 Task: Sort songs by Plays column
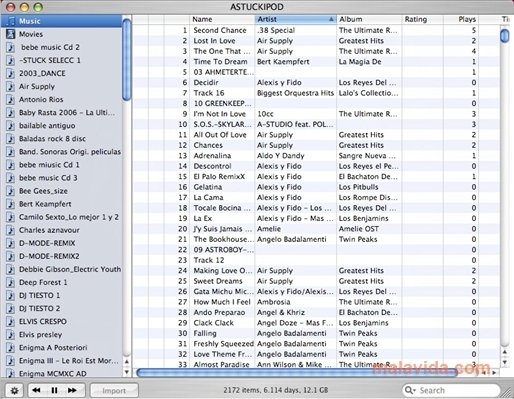[x=461, y=19]
